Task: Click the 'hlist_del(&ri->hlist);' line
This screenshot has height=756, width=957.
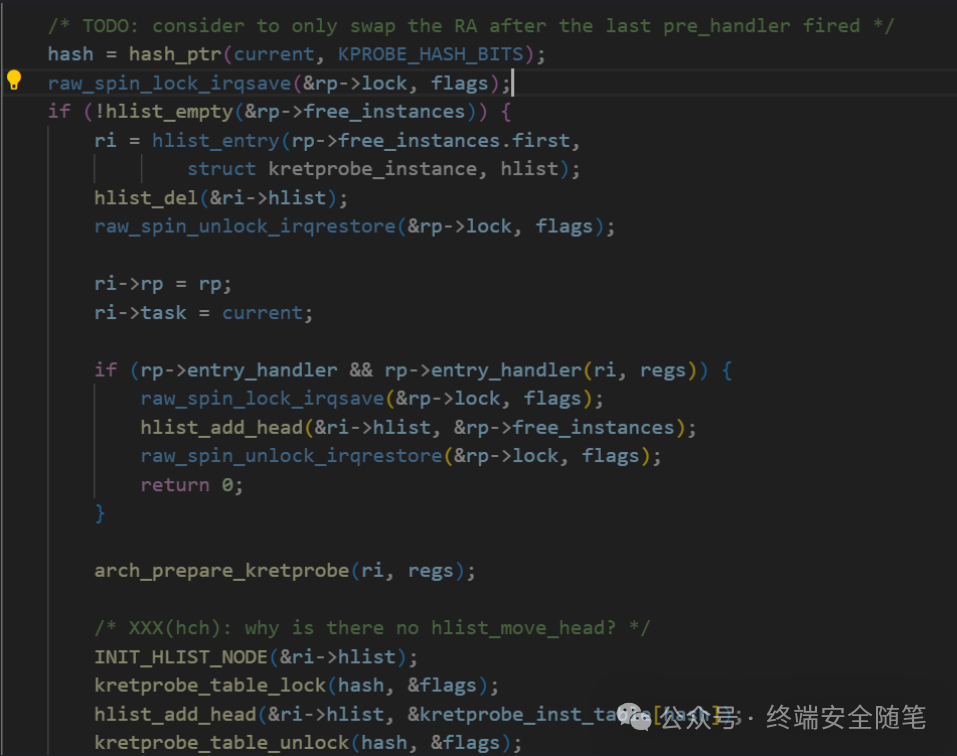Action: click(221, 198)
